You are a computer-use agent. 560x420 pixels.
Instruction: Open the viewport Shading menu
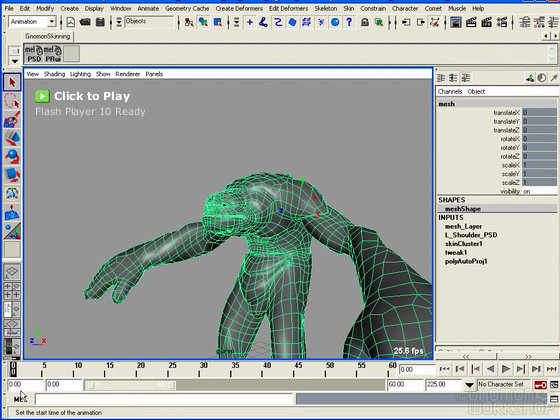pyautogui.click(x=54, y=74)
